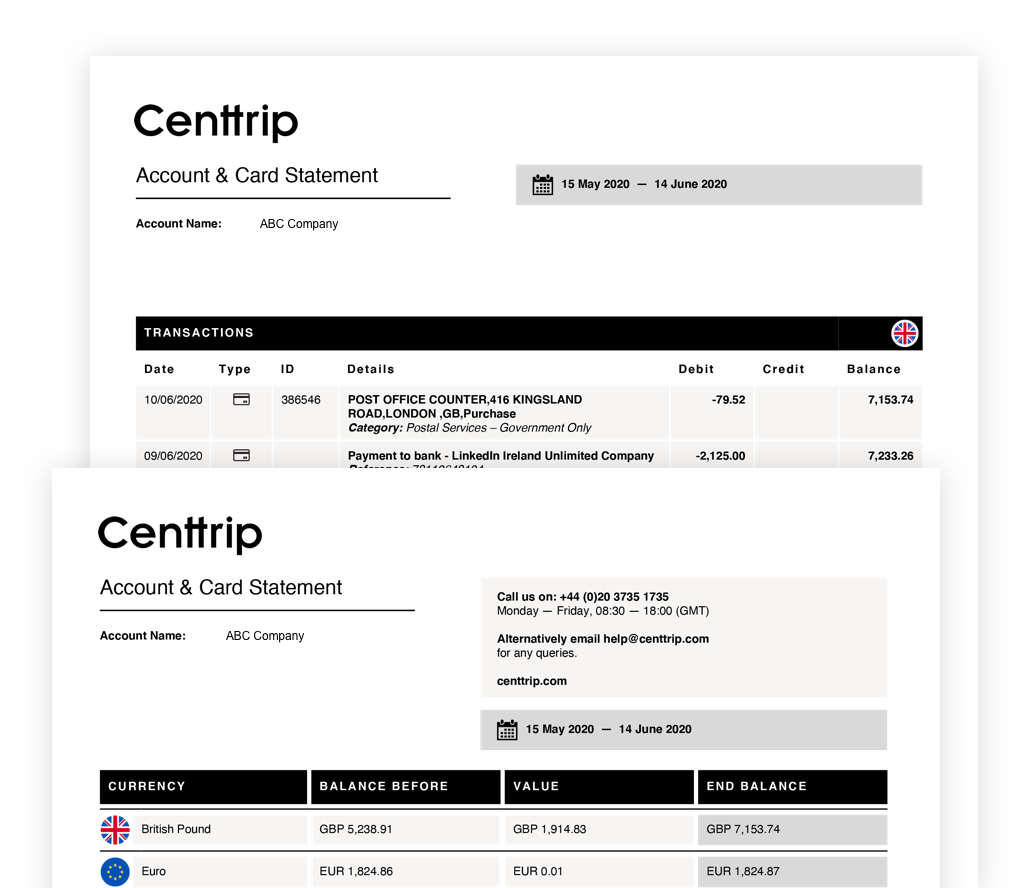Click the UK flag in the Transactions header

[x=904, y=333]
